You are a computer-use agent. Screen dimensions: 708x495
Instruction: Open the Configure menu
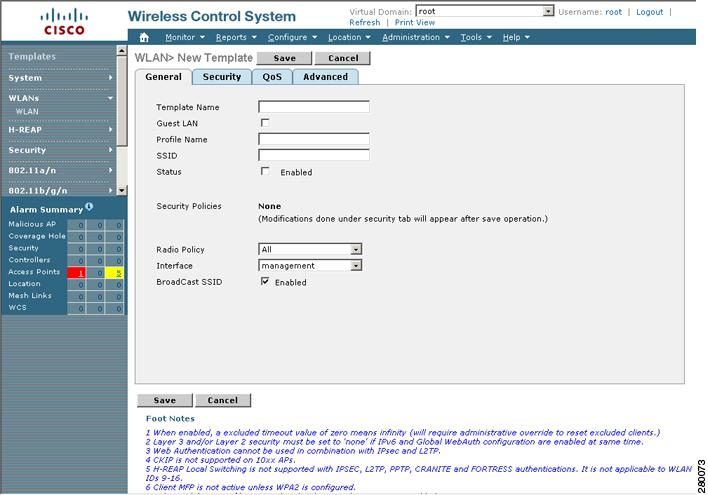[x=292, y=37]
